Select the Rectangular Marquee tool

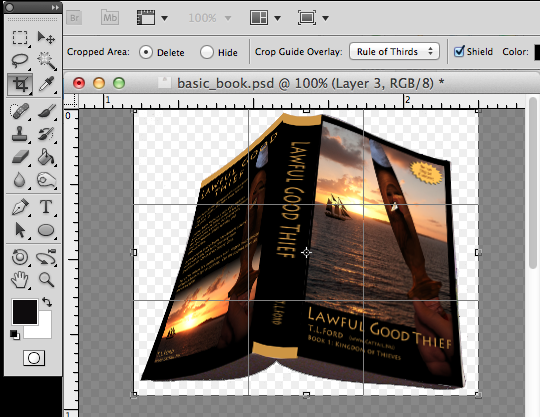(20, 38)
